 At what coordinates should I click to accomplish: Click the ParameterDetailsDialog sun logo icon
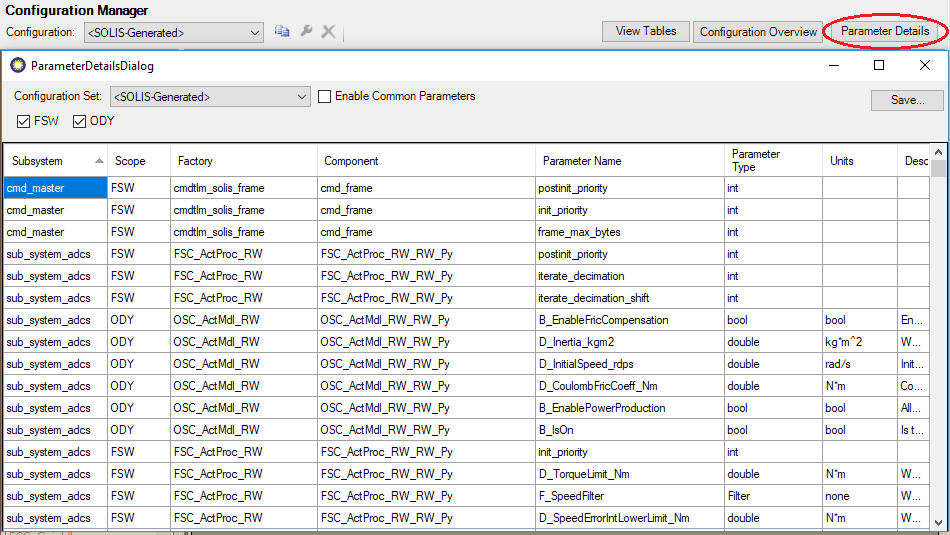coord(18,66)
